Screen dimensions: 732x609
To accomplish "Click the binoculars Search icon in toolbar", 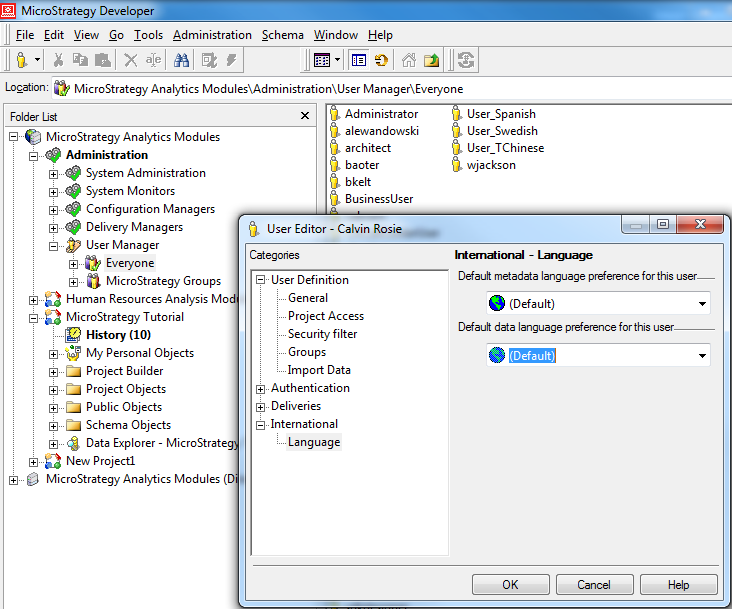I will [x=182, y=60].
